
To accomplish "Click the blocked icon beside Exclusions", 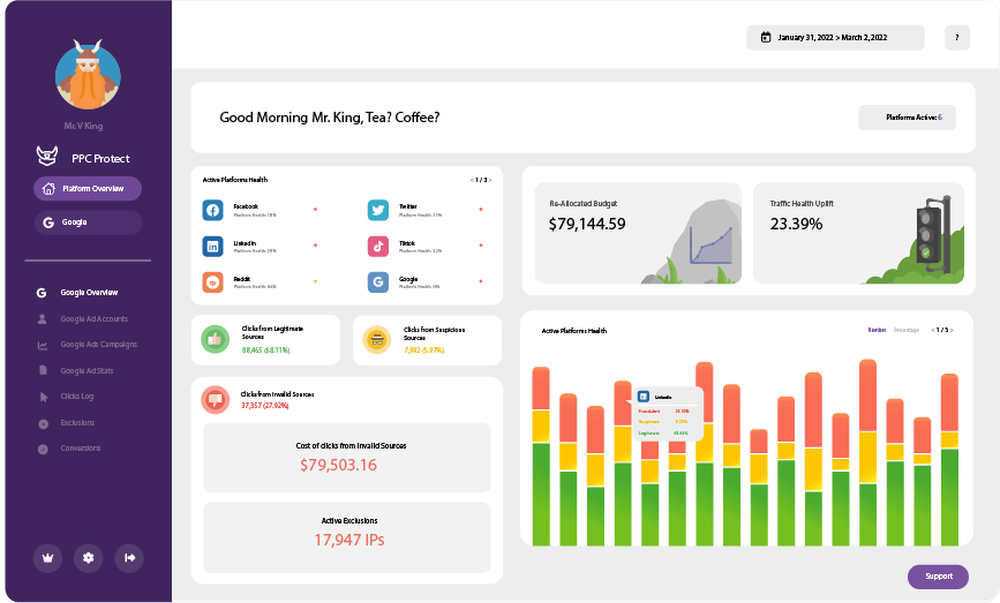I will 43,423.
